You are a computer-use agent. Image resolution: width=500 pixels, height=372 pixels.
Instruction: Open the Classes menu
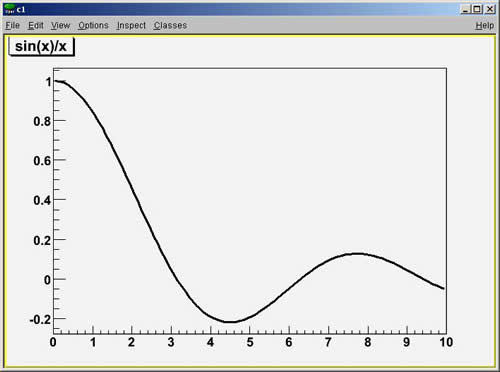pos(170,25)
